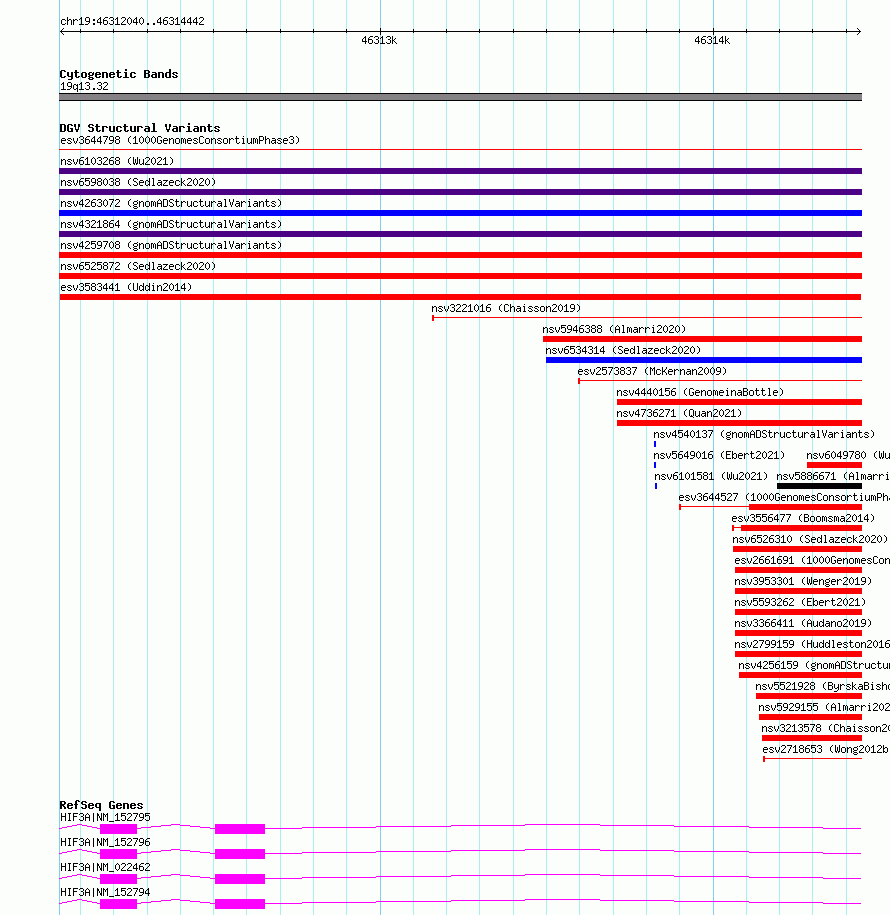This screenshot has width=890, height=915.
Task: Open variant nsv3953301 (Wenger2019)
Action: [803, 582]
